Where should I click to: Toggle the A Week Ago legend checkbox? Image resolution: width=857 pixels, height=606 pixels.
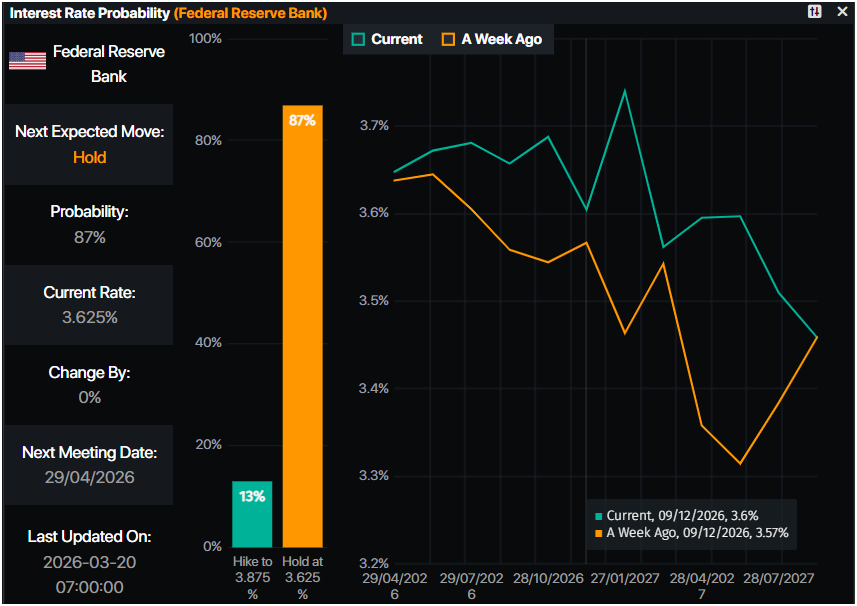coord(448,39)
